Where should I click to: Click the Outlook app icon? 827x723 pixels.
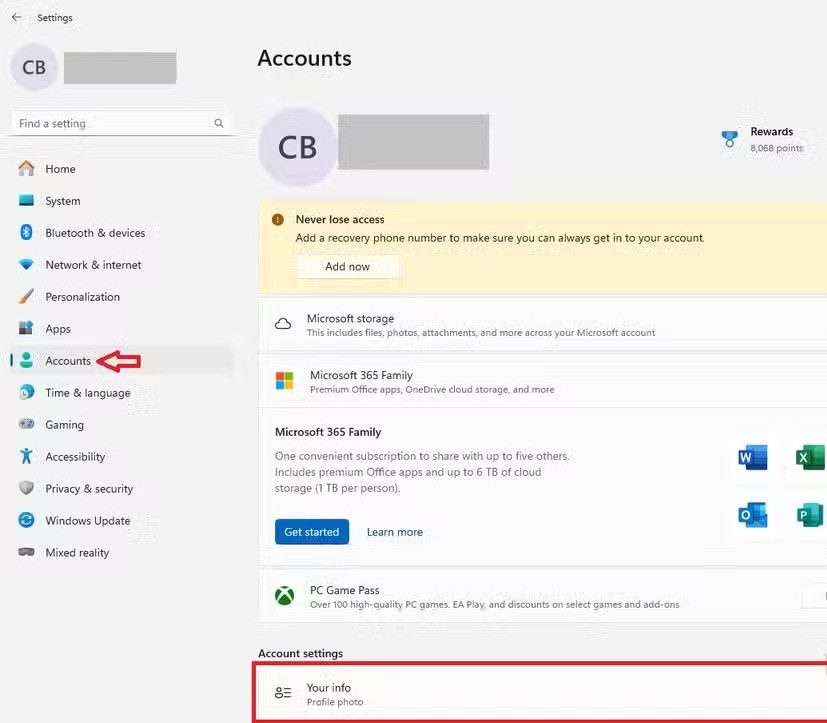click(753, 515)
